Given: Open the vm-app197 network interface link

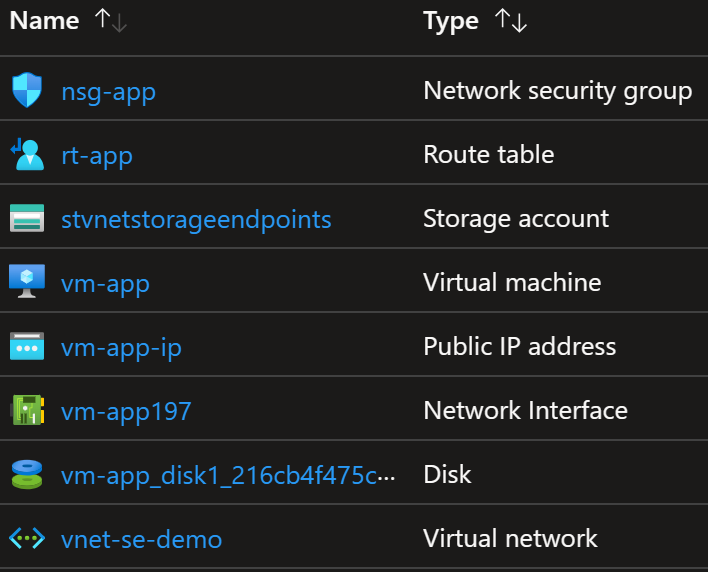Looking at the screenshot, I should [126, 411].
